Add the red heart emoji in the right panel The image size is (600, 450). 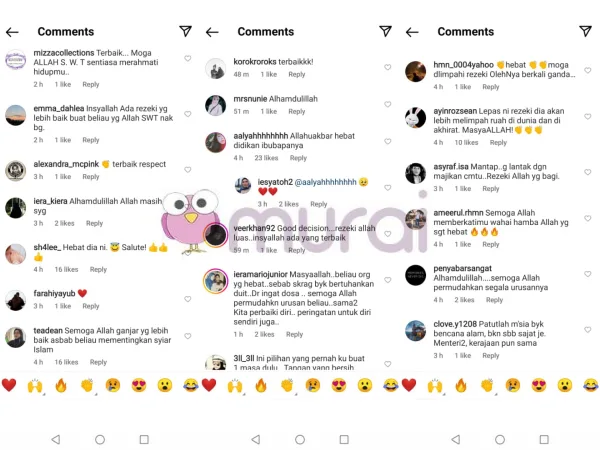point(409,385)
